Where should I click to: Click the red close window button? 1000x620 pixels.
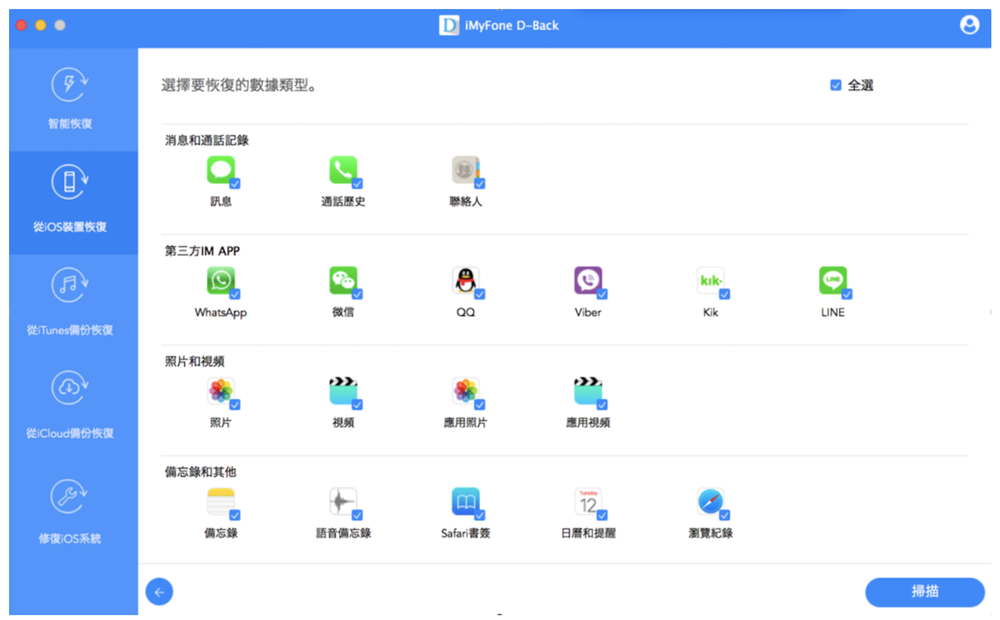pyautogui.click(x=21, y=25)
